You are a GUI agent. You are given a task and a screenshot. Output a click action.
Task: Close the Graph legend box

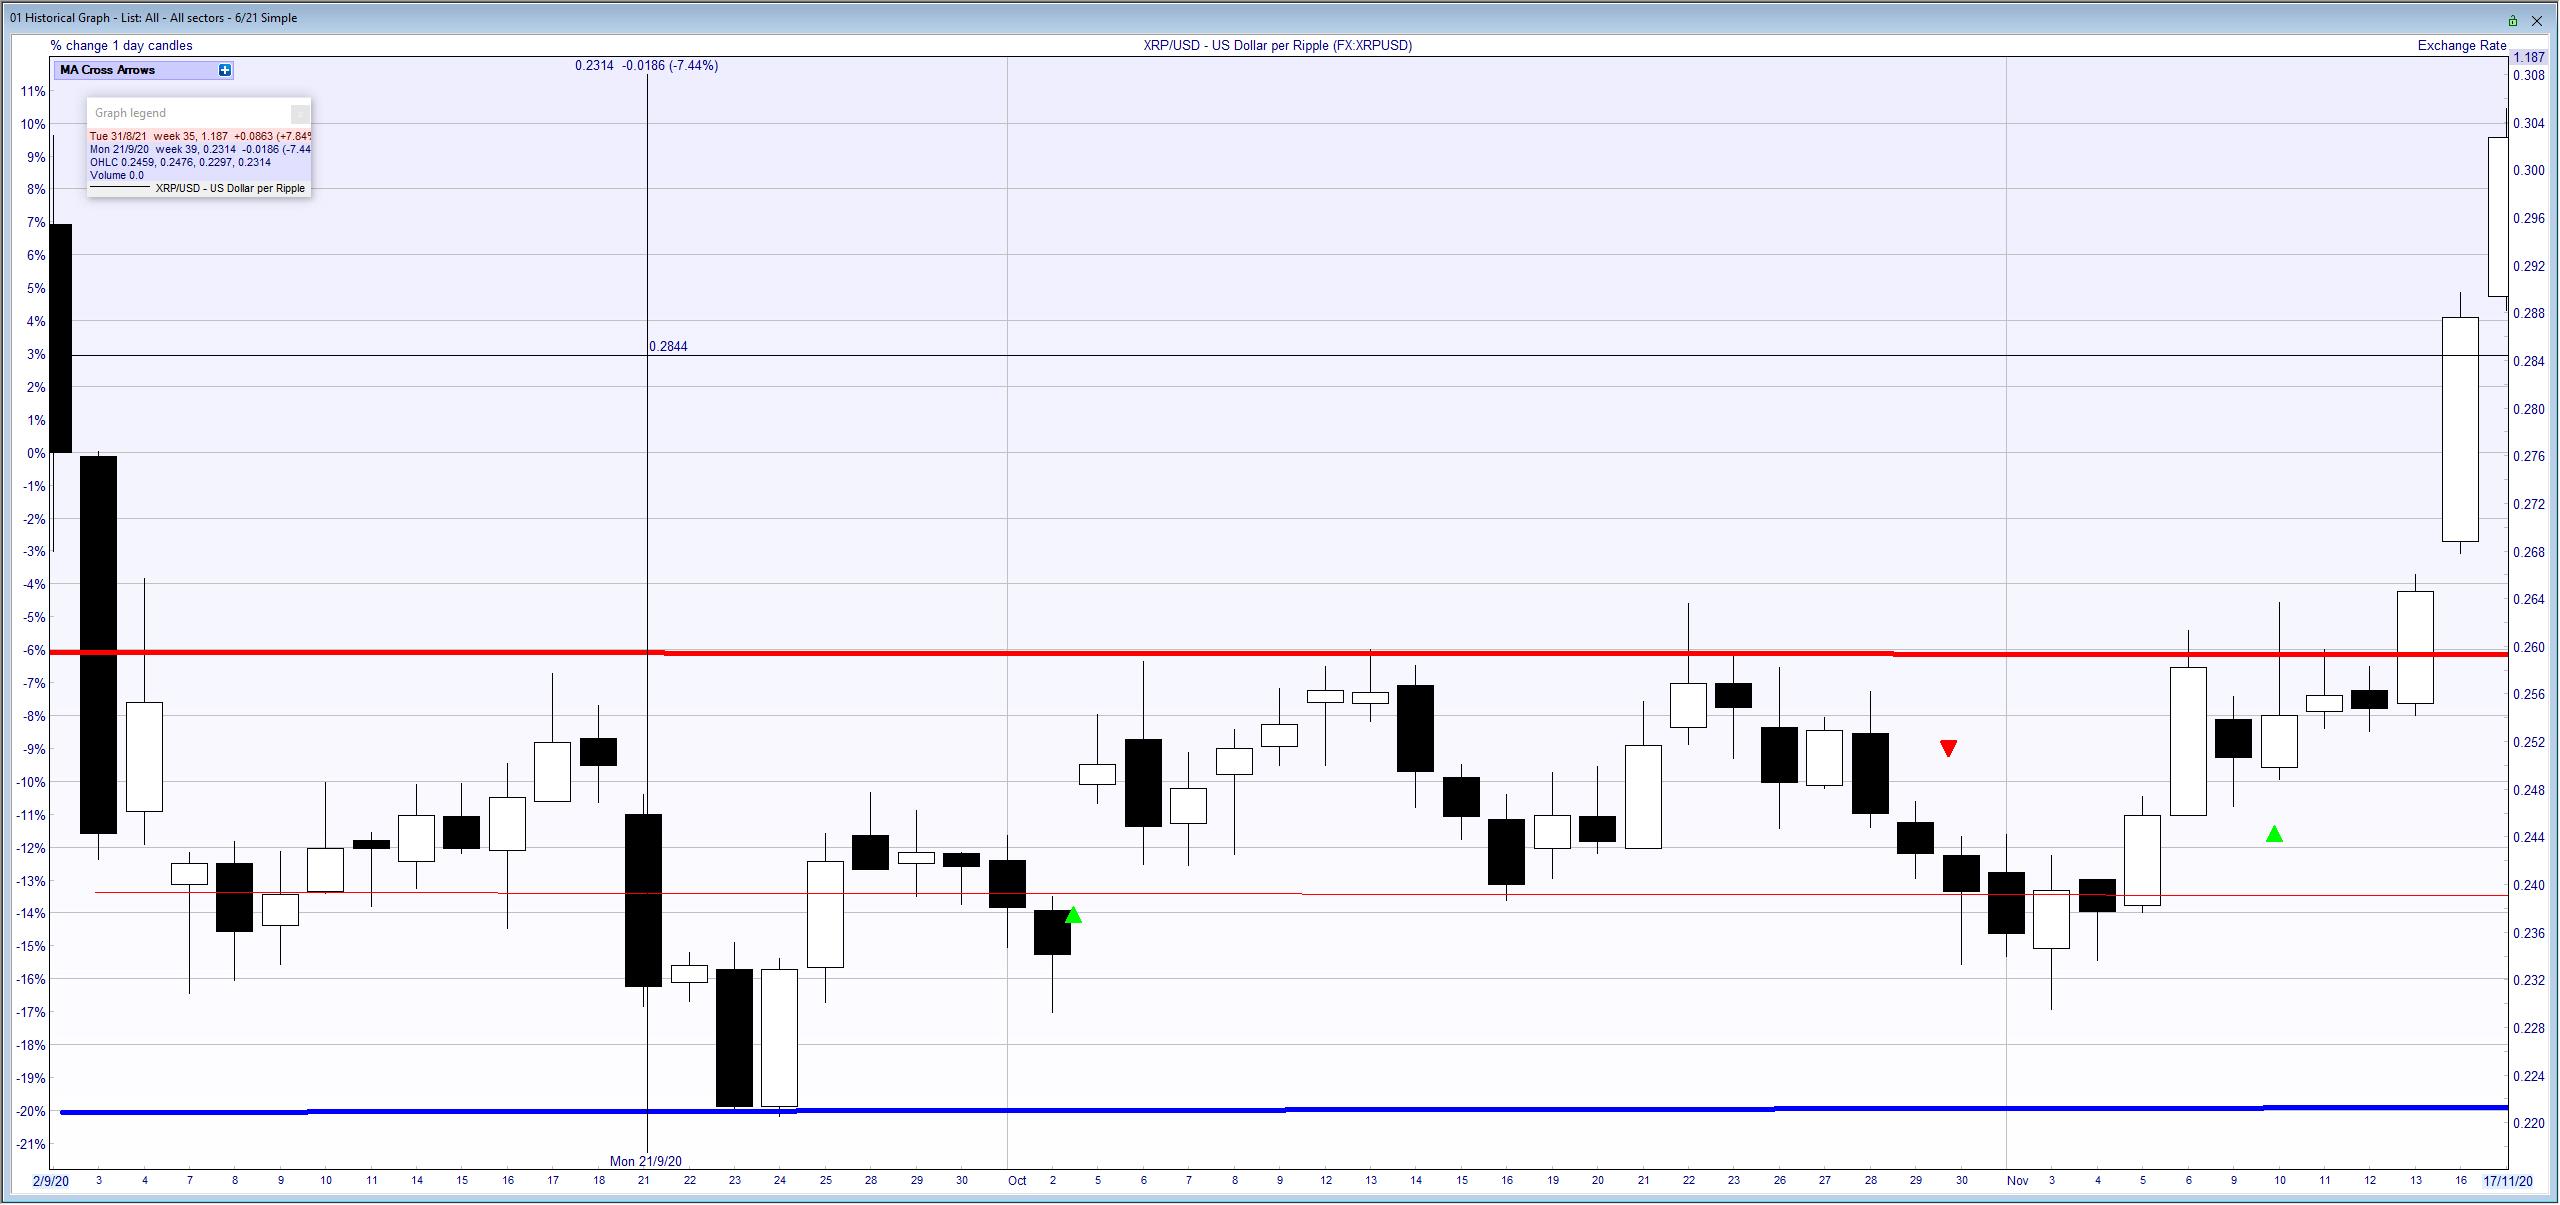[299, 114]
